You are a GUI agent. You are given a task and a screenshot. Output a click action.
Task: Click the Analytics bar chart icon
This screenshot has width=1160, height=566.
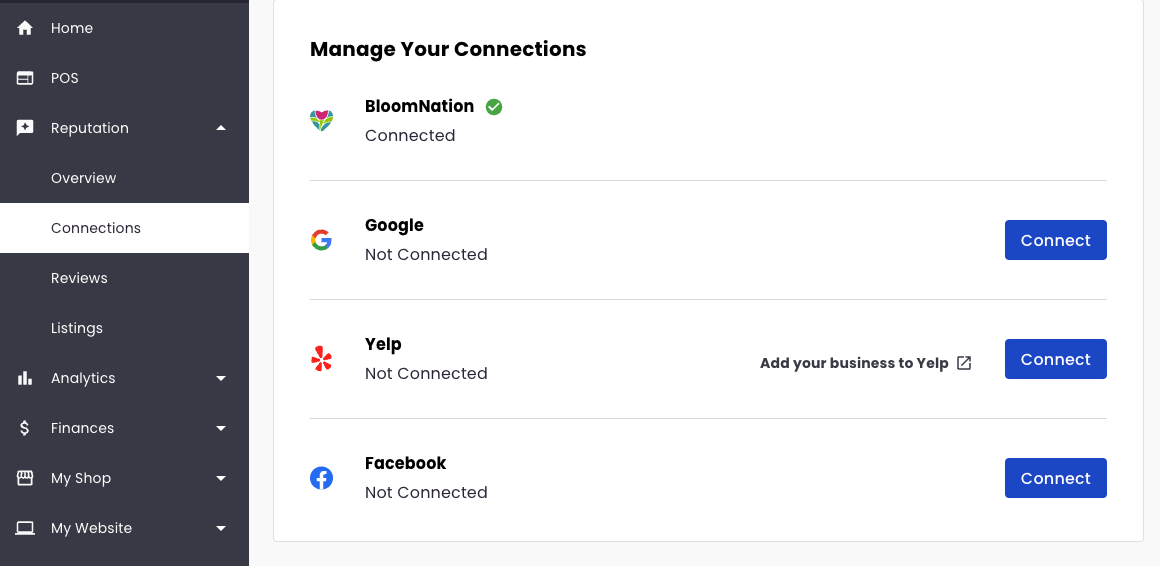[x=24, y=378]
